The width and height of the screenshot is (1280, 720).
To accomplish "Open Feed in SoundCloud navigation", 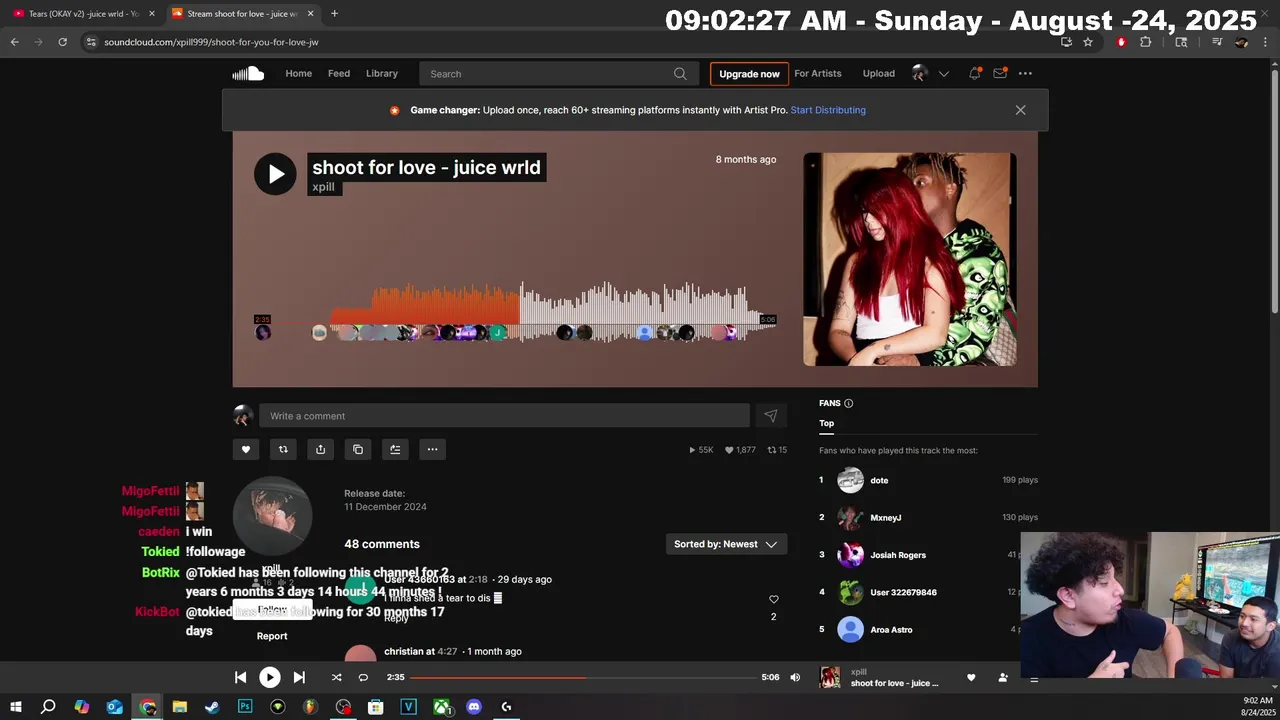I will click(x=339, y=73).
